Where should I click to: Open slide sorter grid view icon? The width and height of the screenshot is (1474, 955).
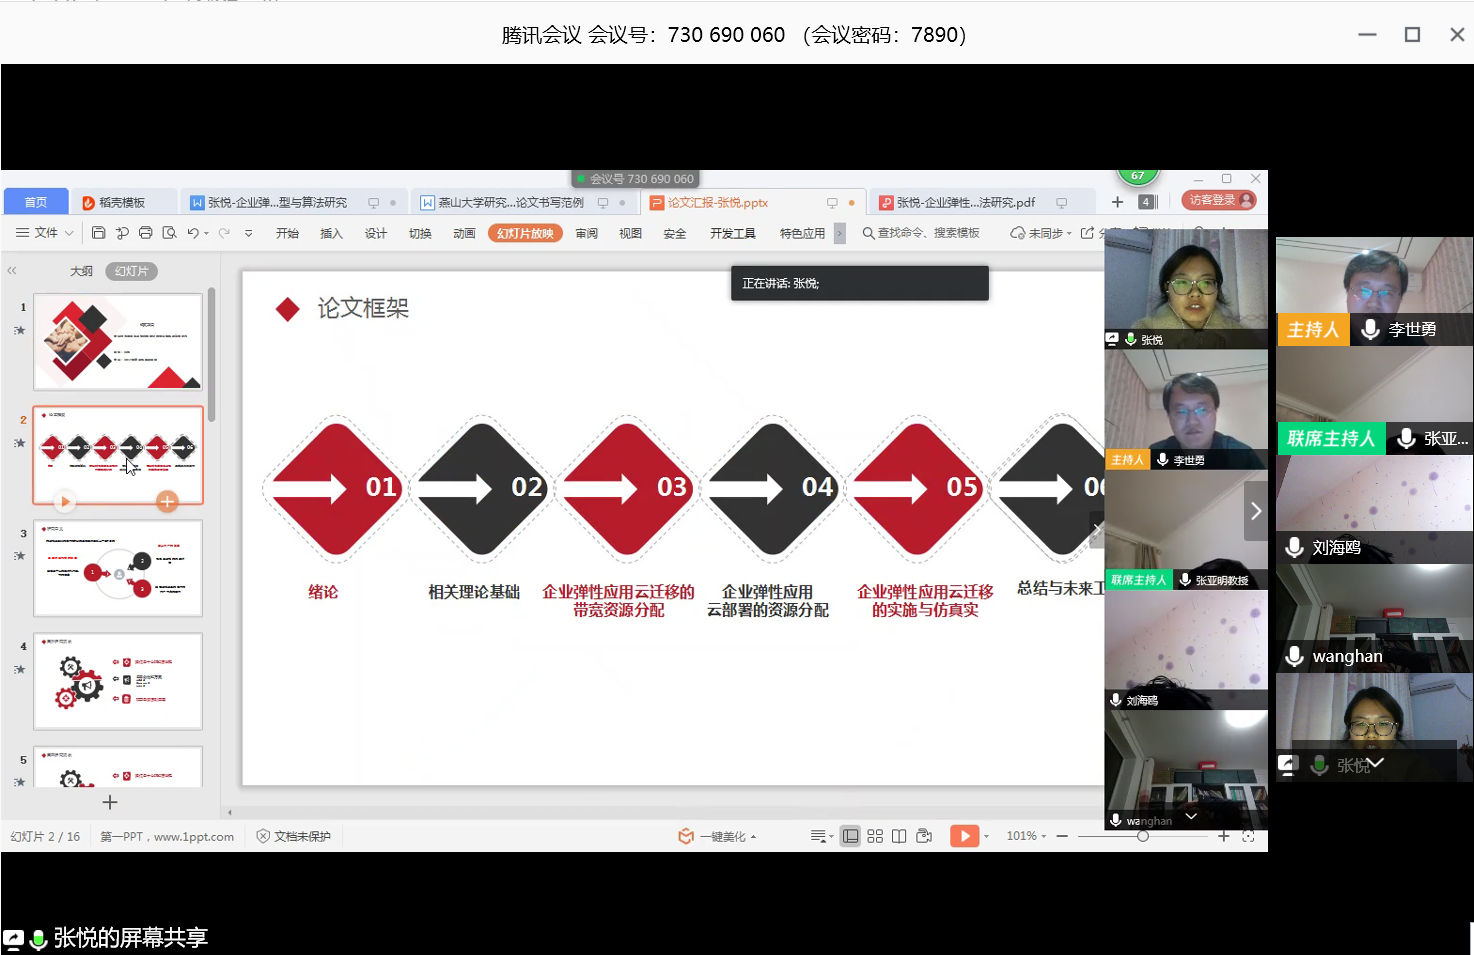point(875,836)
